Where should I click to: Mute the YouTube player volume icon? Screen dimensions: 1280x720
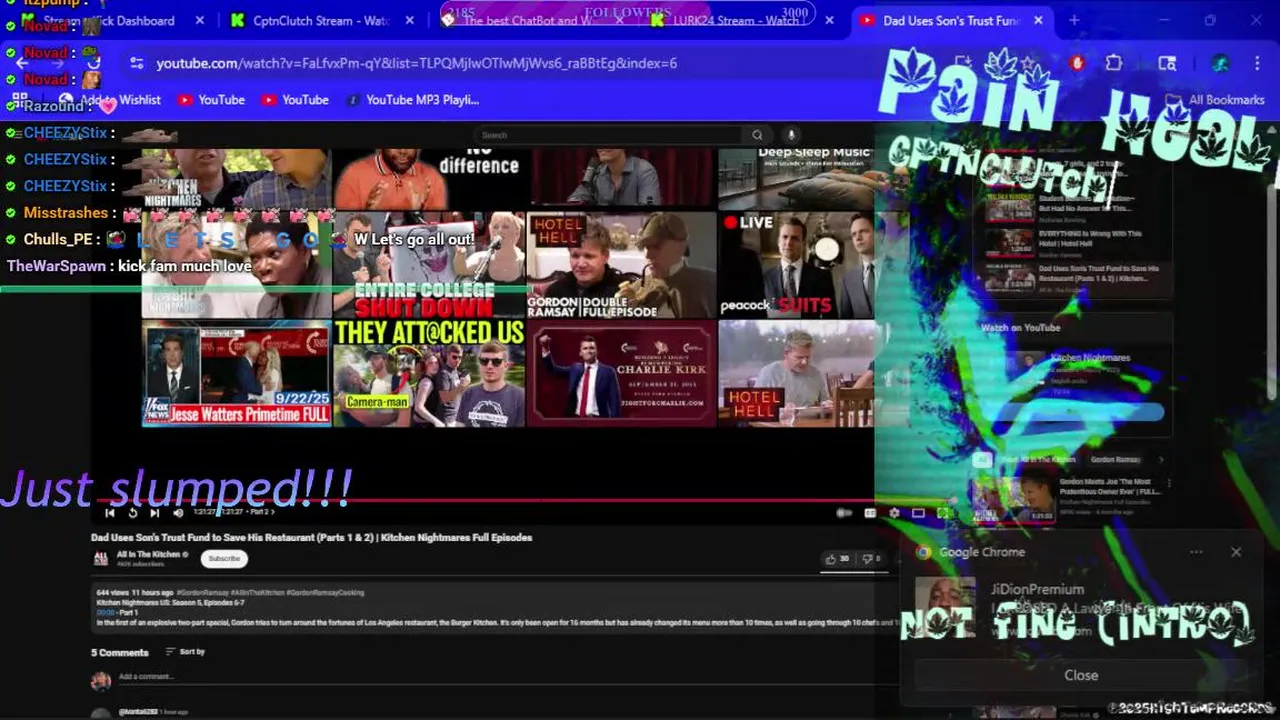point(178,513)
